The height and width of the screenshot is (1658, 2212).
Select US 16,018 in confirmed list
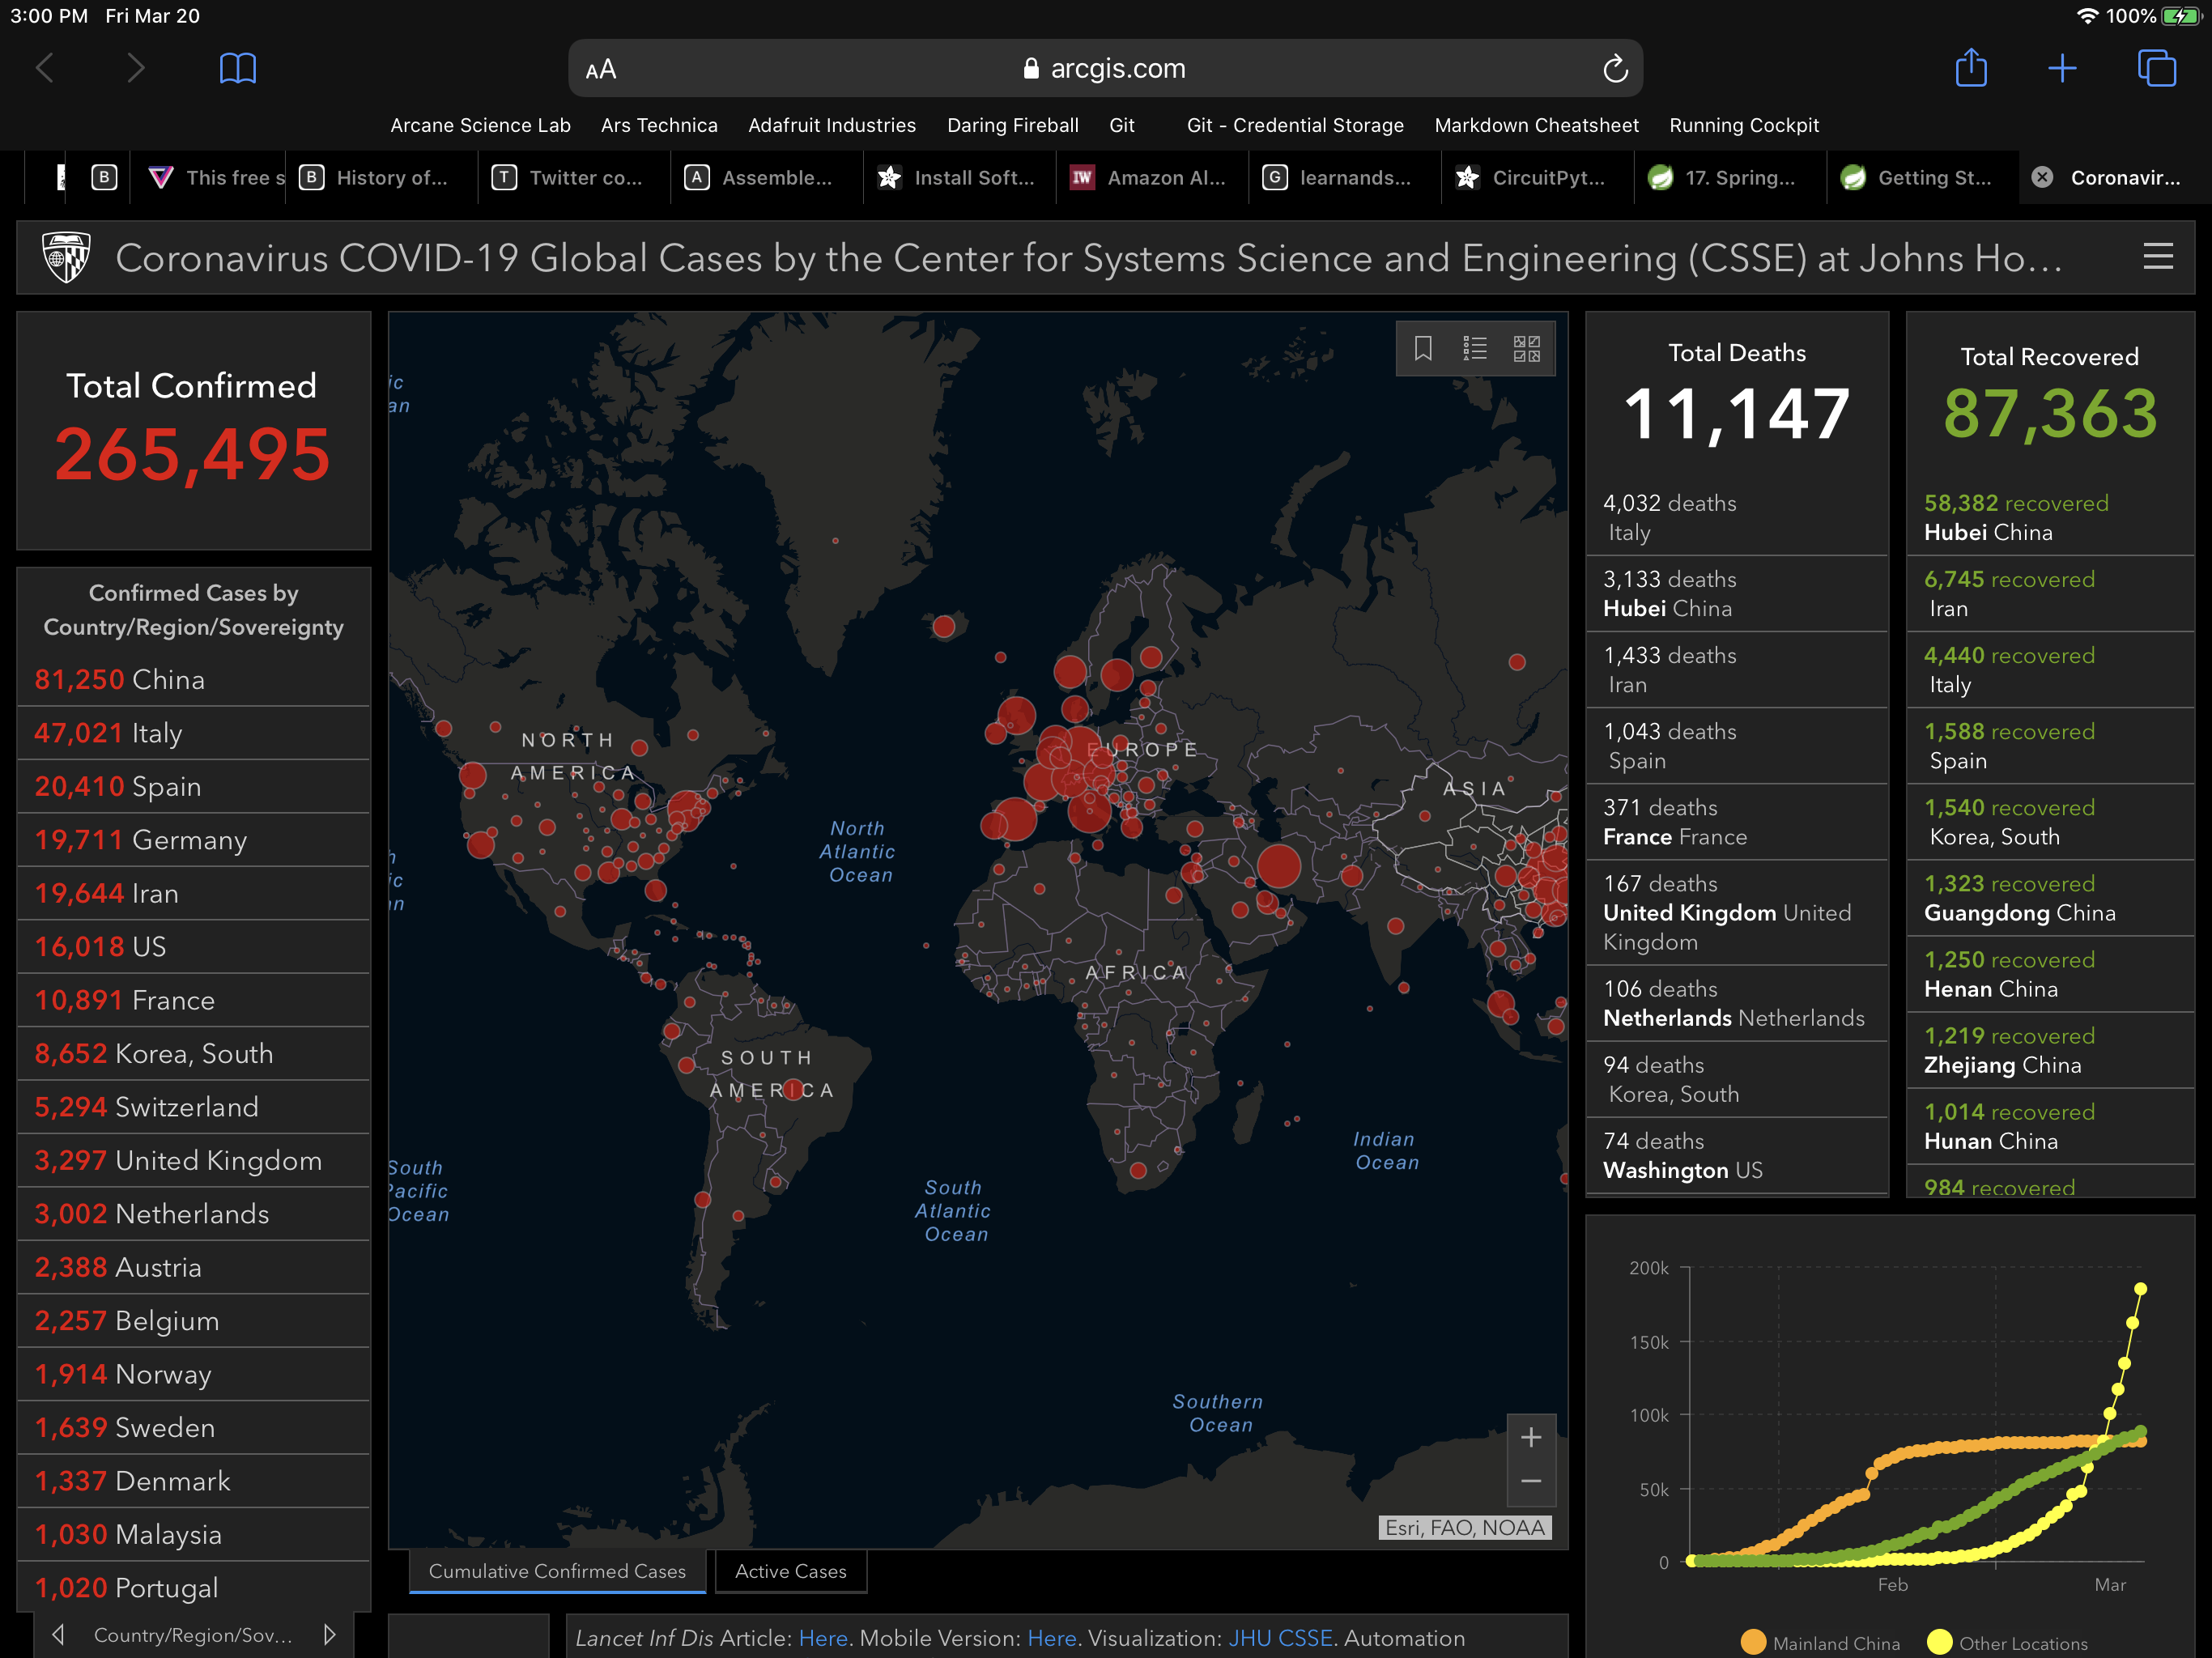[x=194, y=947]
